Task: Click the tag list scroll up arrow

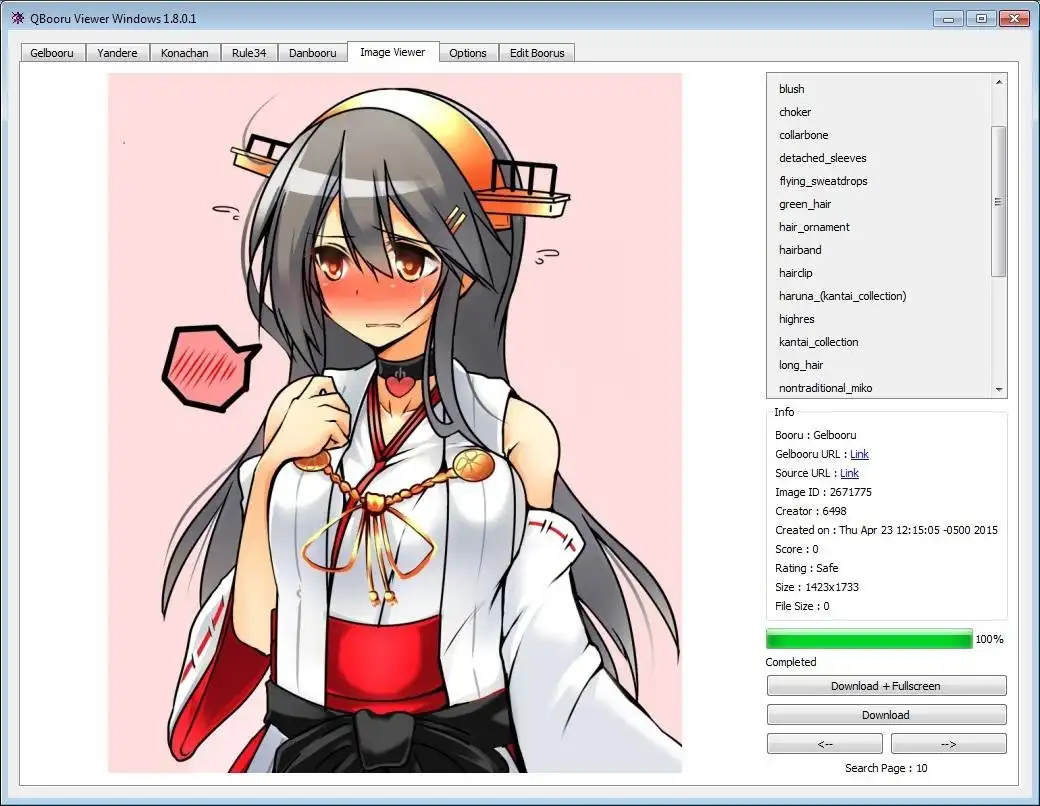Action: click(x=999, y=82)
